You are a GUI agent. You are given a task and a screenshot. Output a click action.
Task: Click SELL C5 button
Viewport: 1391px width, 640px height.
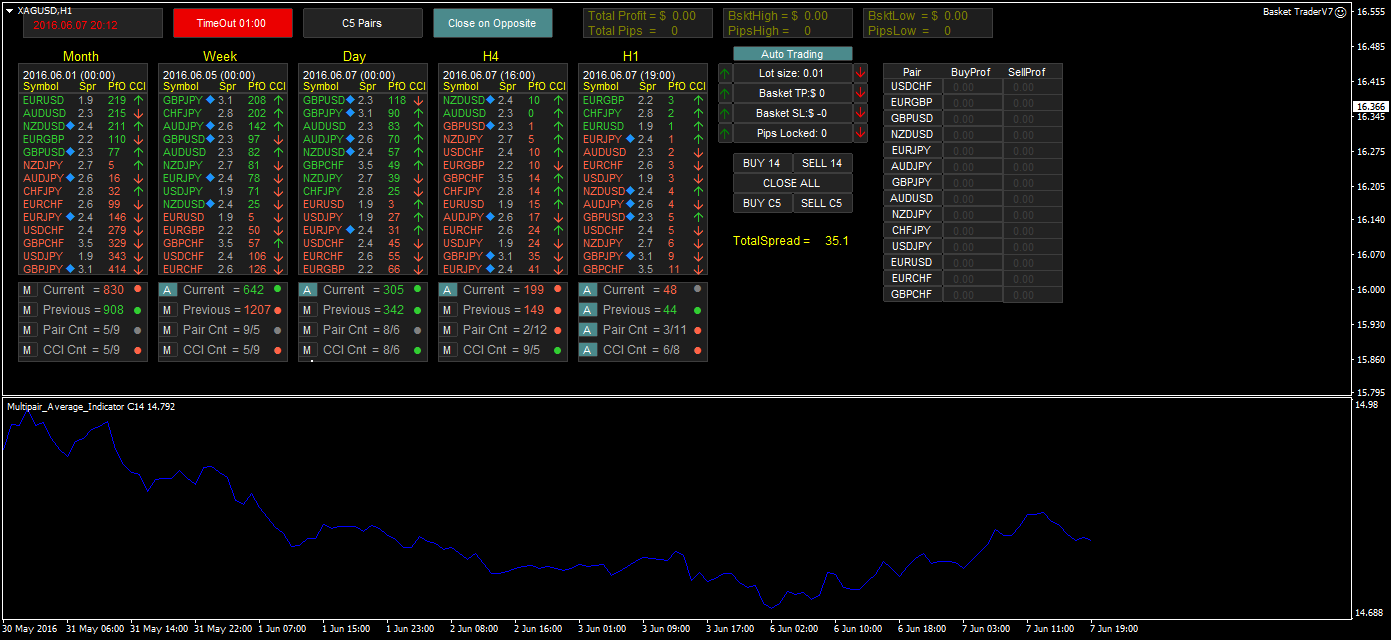coord(822,203)
